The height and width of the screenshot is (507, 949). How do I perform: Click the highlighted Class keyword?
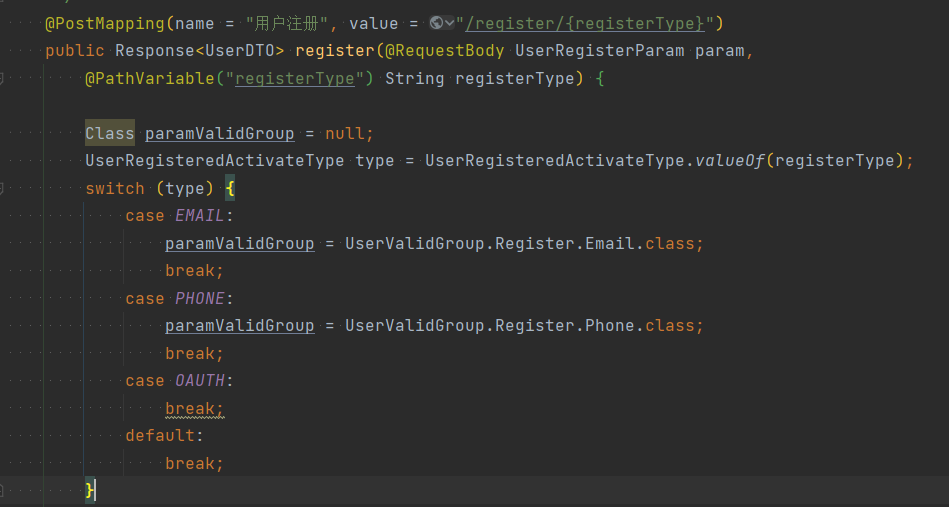[110, 133]
